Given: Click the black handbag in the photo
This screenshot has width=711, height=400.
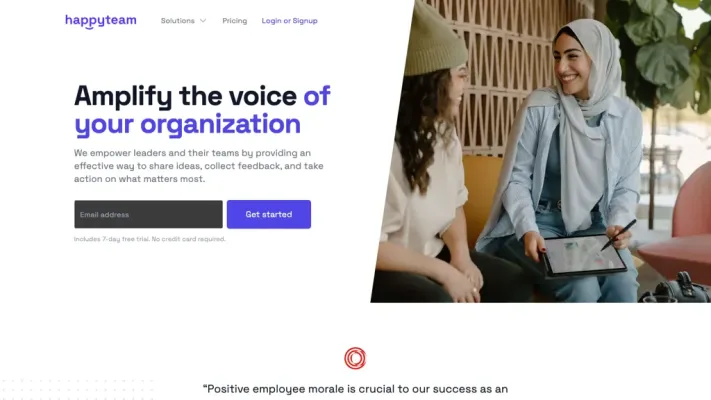Looking at the screenshot, I should [x=677, y=288].
